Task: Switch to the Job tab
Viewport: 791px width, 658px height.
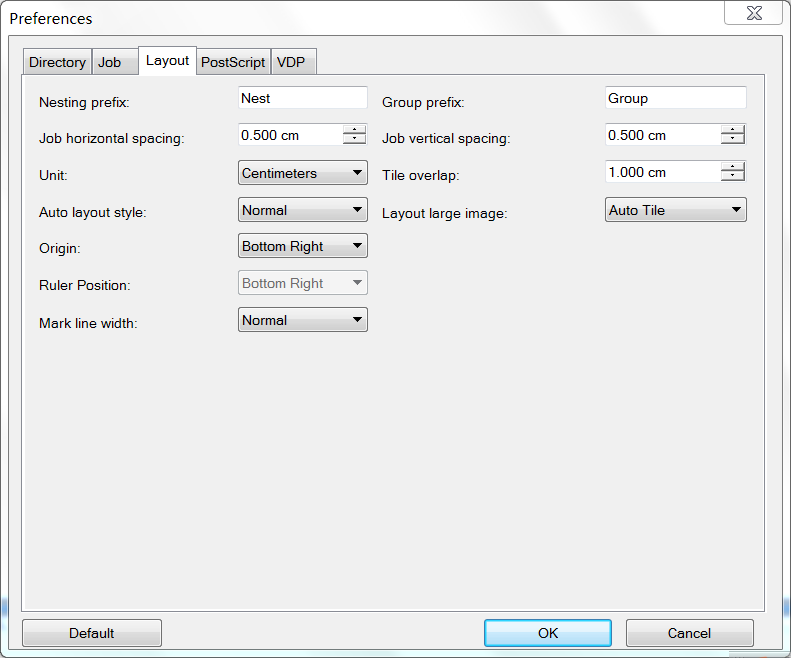Action: click(115, 62)
